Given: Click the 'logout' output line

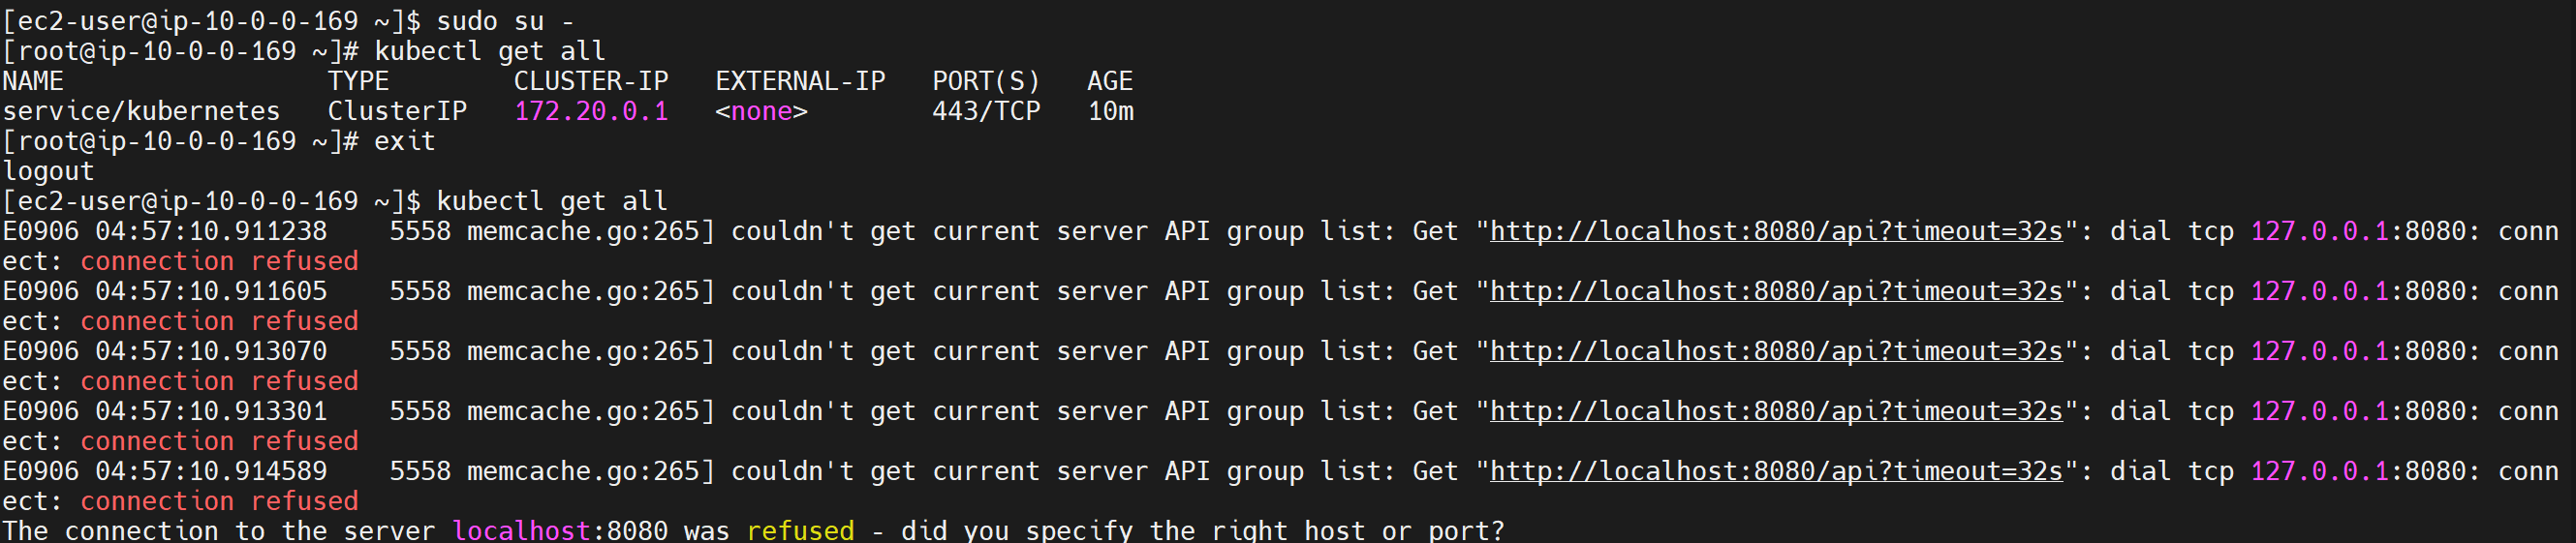Looking at the screenshot, I should coord(48,171).
